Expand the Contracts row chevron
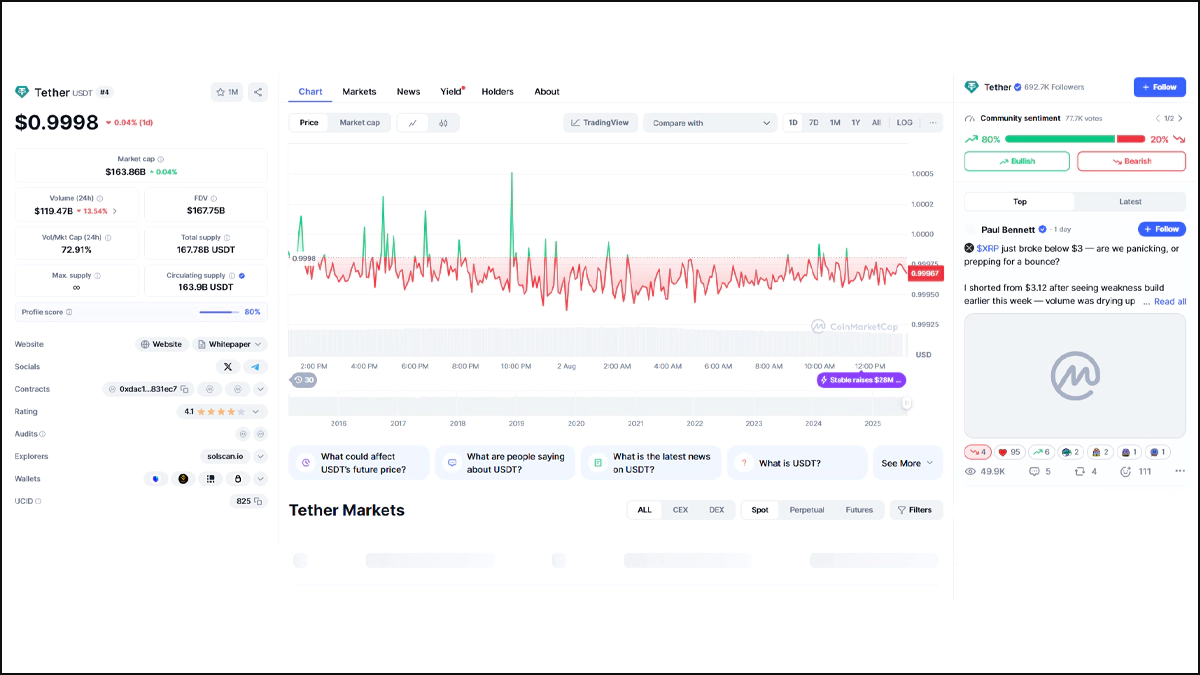The image size is (1200, 675). [x=260, y=389]
